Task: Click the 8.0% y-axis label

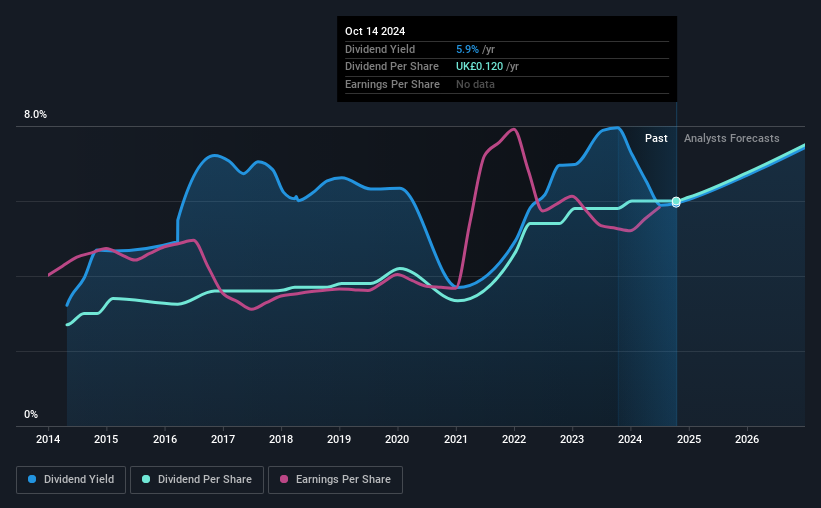Action: point(36,115)
